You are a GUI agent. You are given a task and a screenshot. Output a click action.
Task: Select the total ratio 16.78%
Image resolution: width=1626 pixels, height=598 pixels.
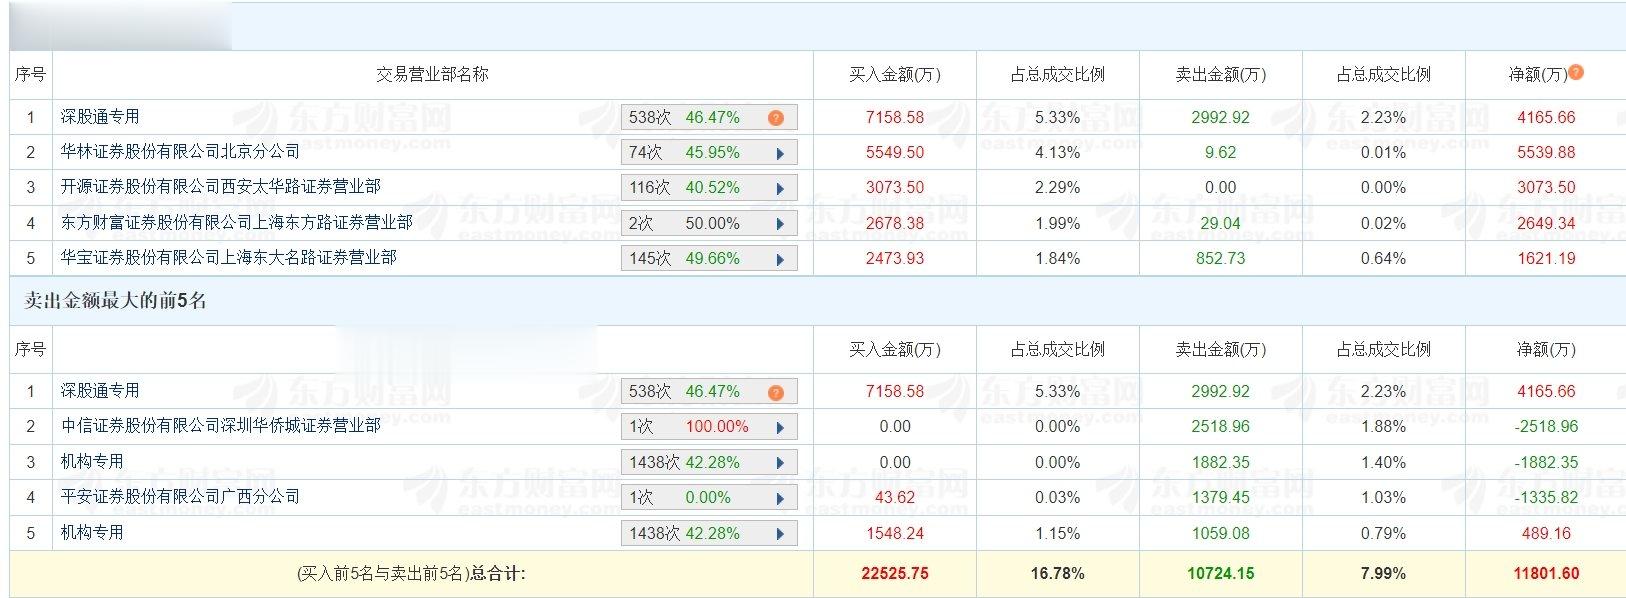point(1058,573)
